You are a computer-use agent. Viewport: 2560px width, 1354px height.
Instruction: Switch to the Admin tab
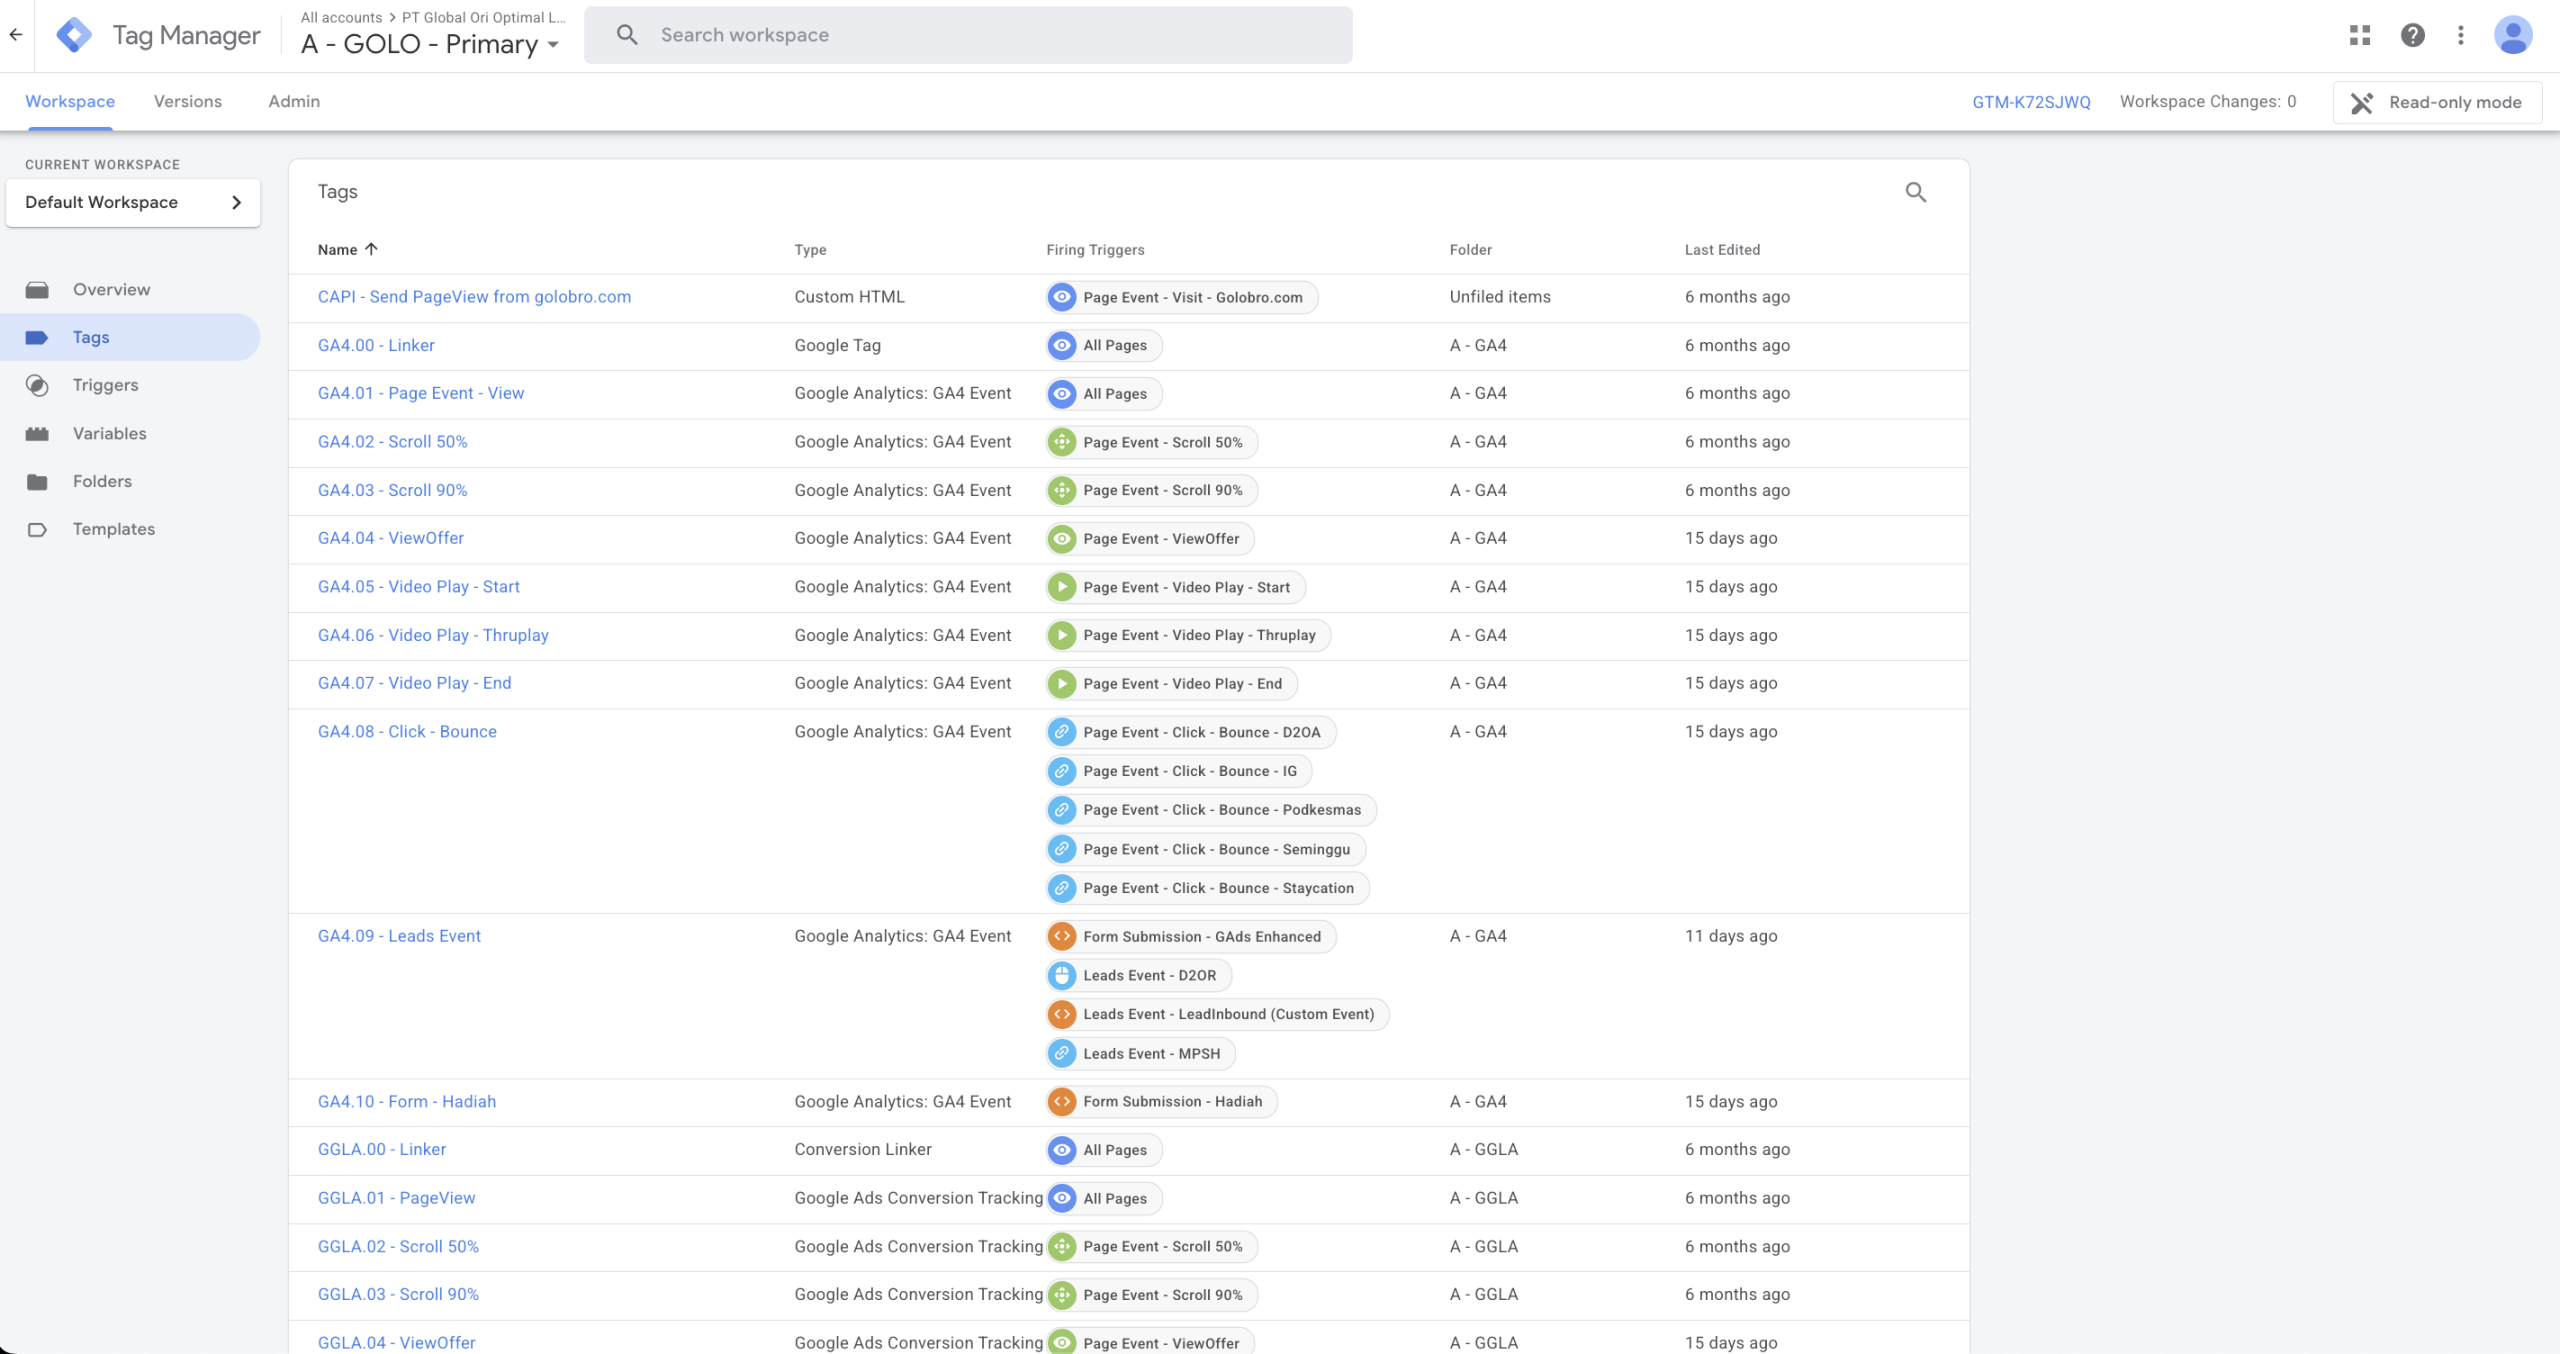tap(294, 101)
